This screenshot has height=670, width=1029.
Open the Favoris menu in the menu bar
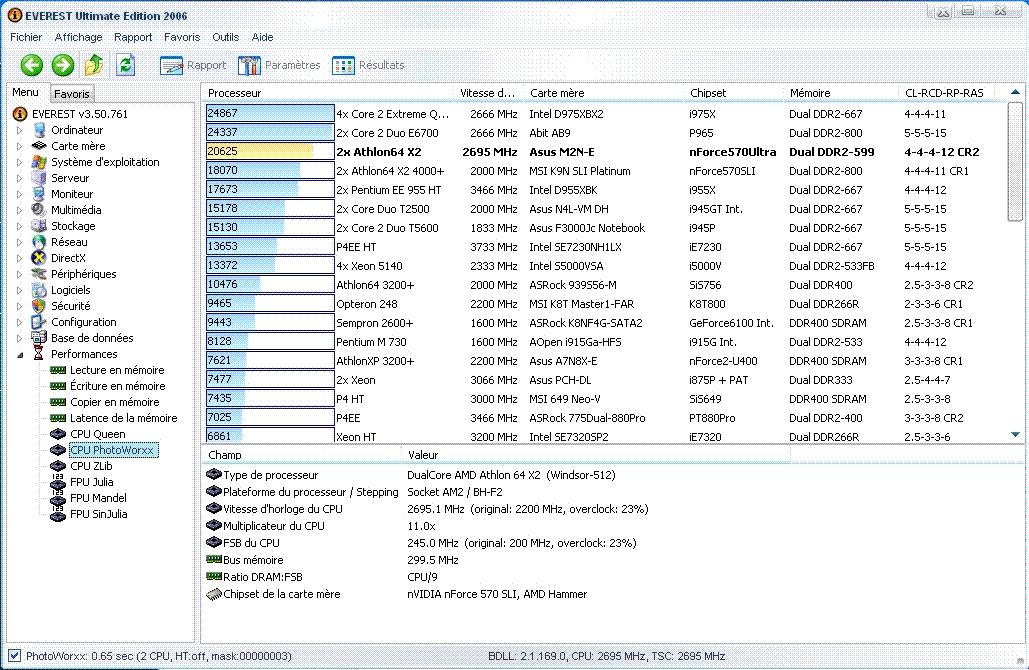[182, 37]
